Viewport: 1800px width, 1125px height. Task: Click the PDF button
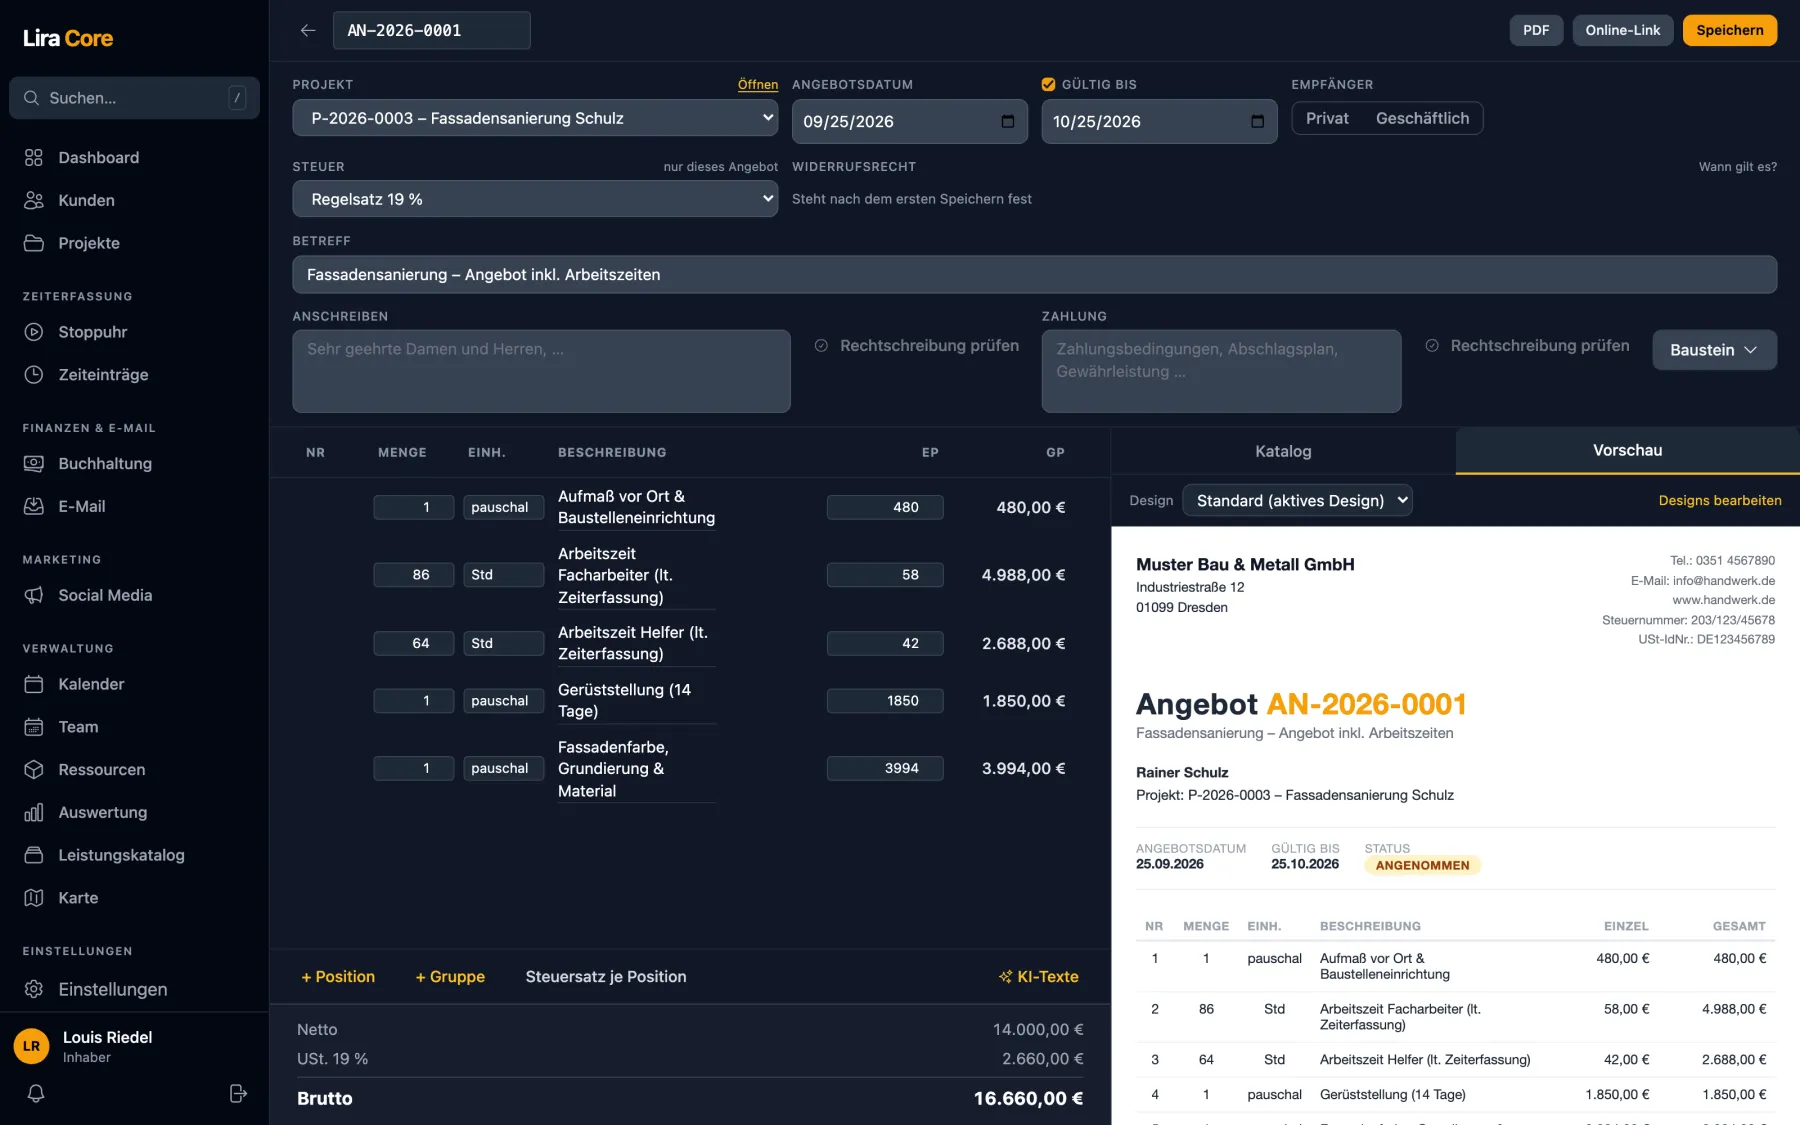(x=1536, y=30)
